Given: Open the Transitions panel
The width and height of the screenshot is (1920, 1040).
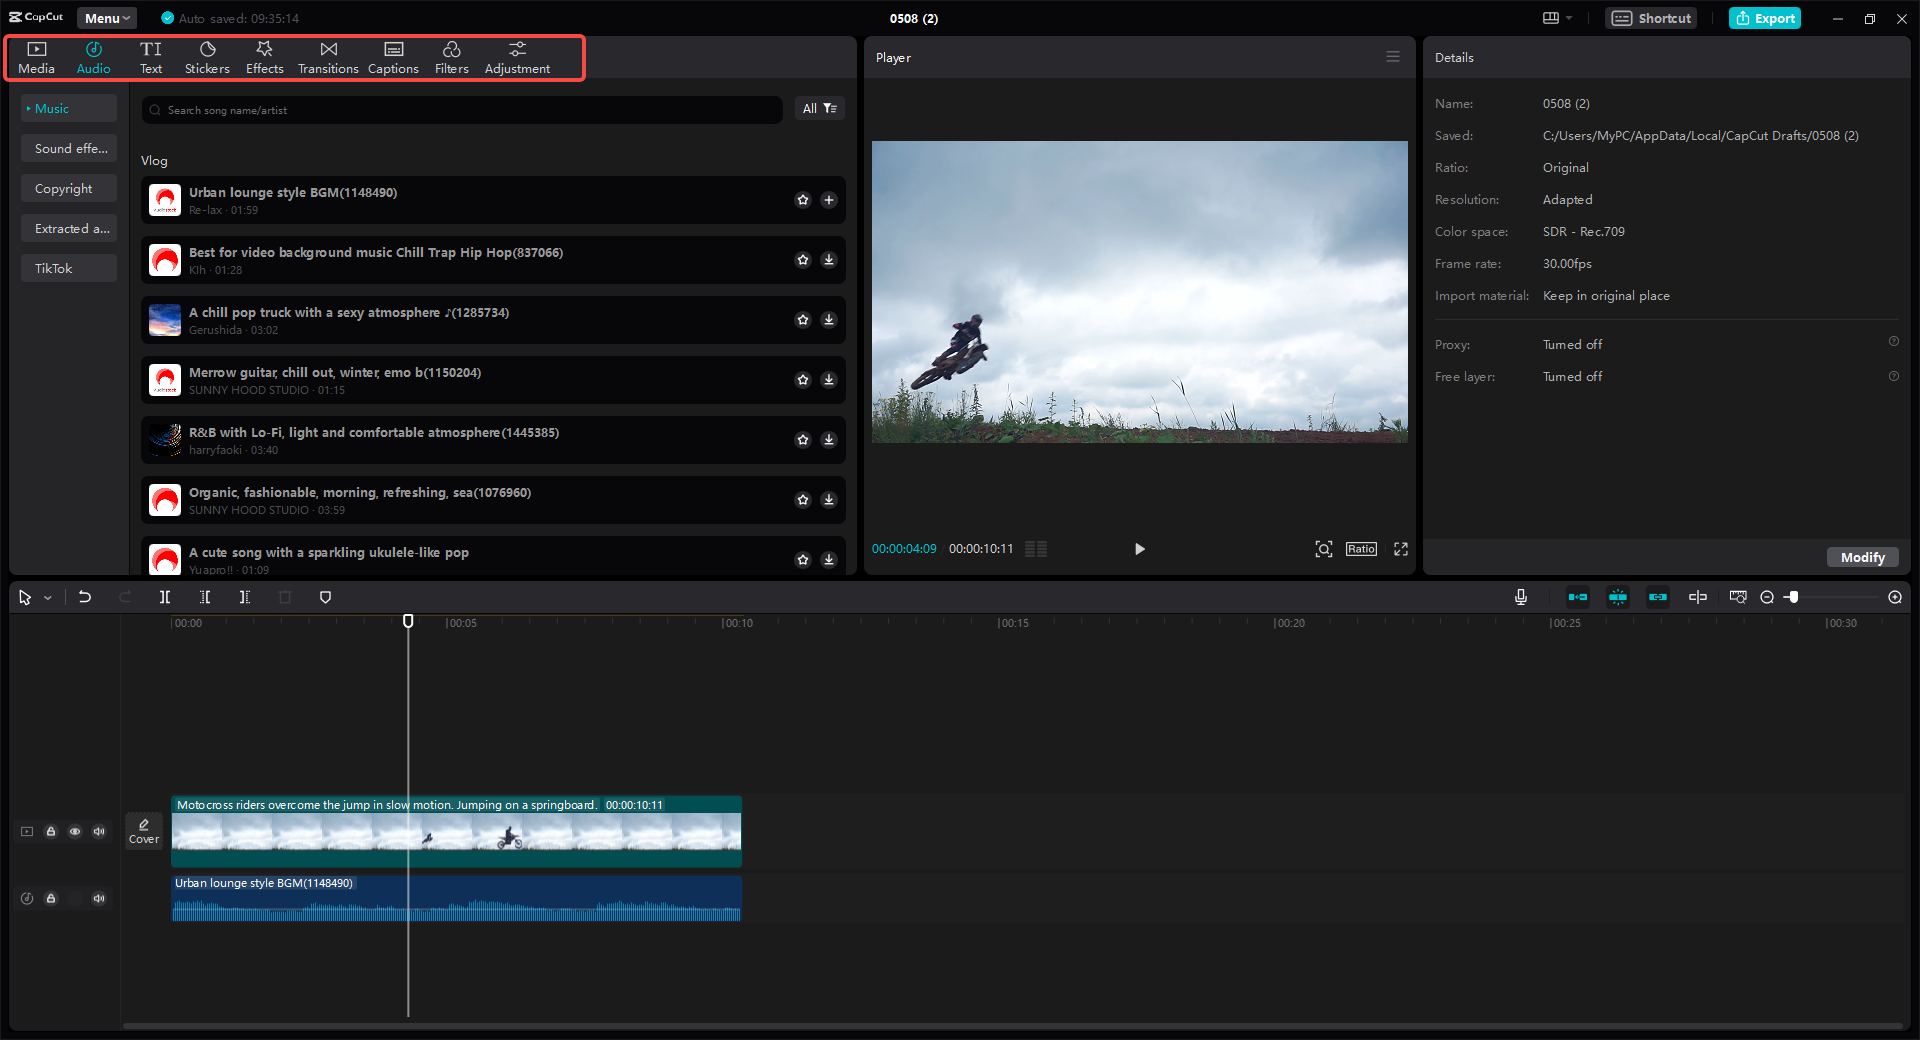Looking at the screenshot, I should 327,56.
